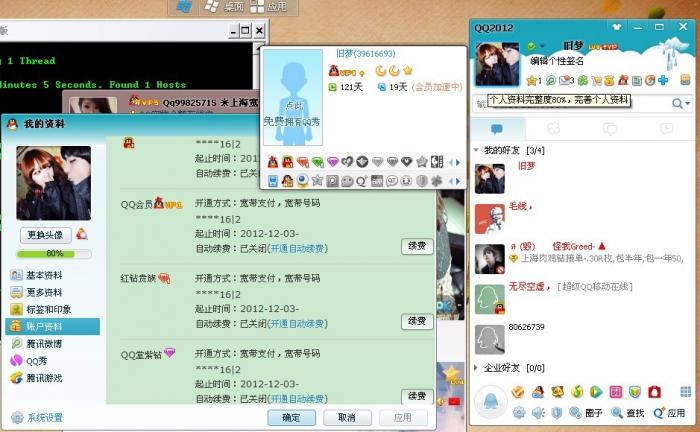Open the red shopping bag icon

[x=654, y=392]
